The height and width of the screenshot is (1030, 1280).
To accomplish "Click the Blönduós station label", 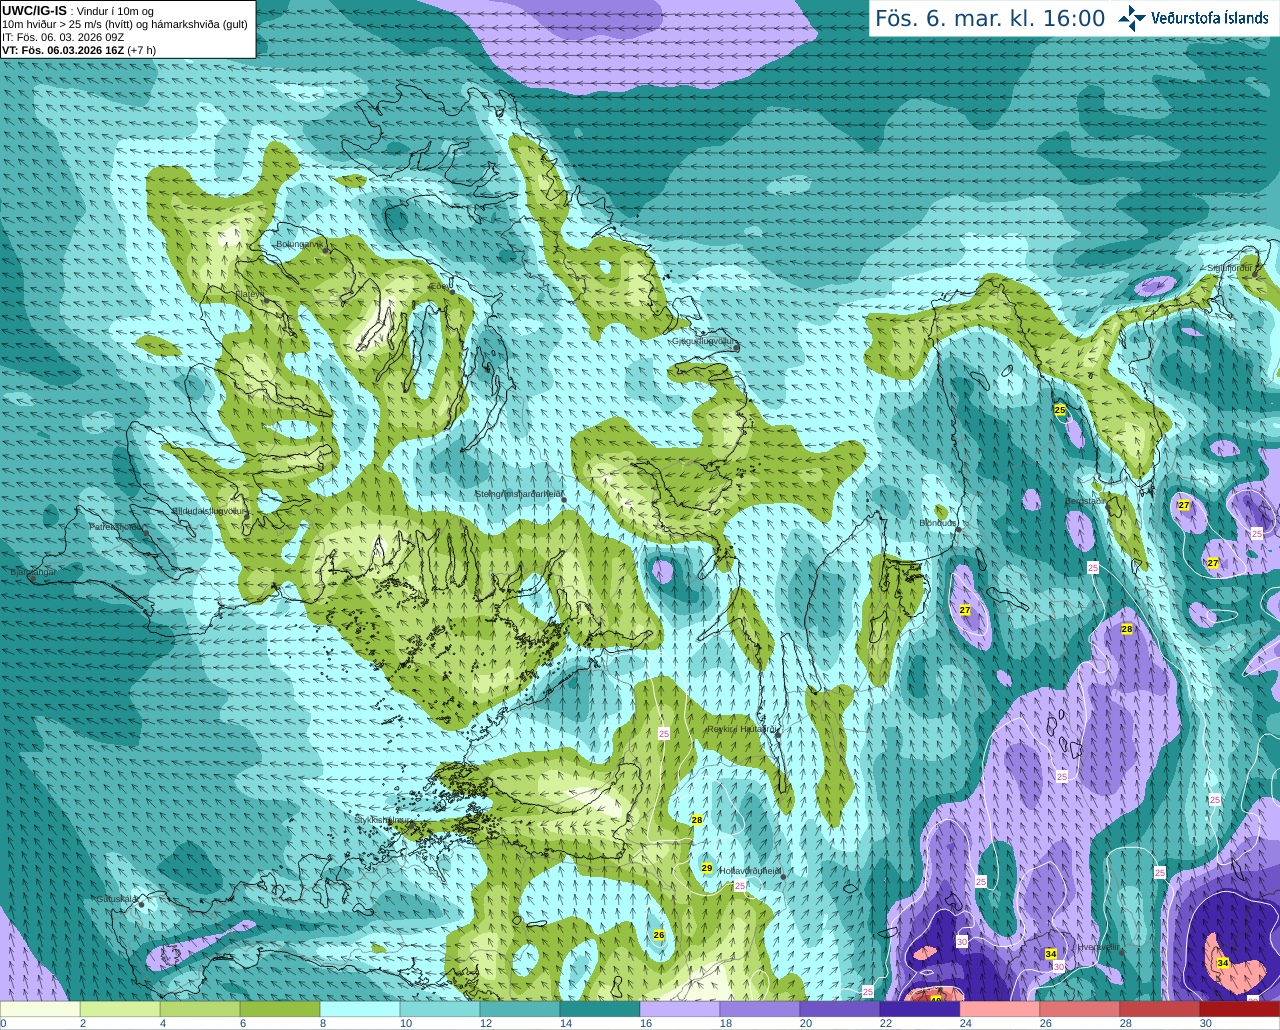I will coord(938,523).
